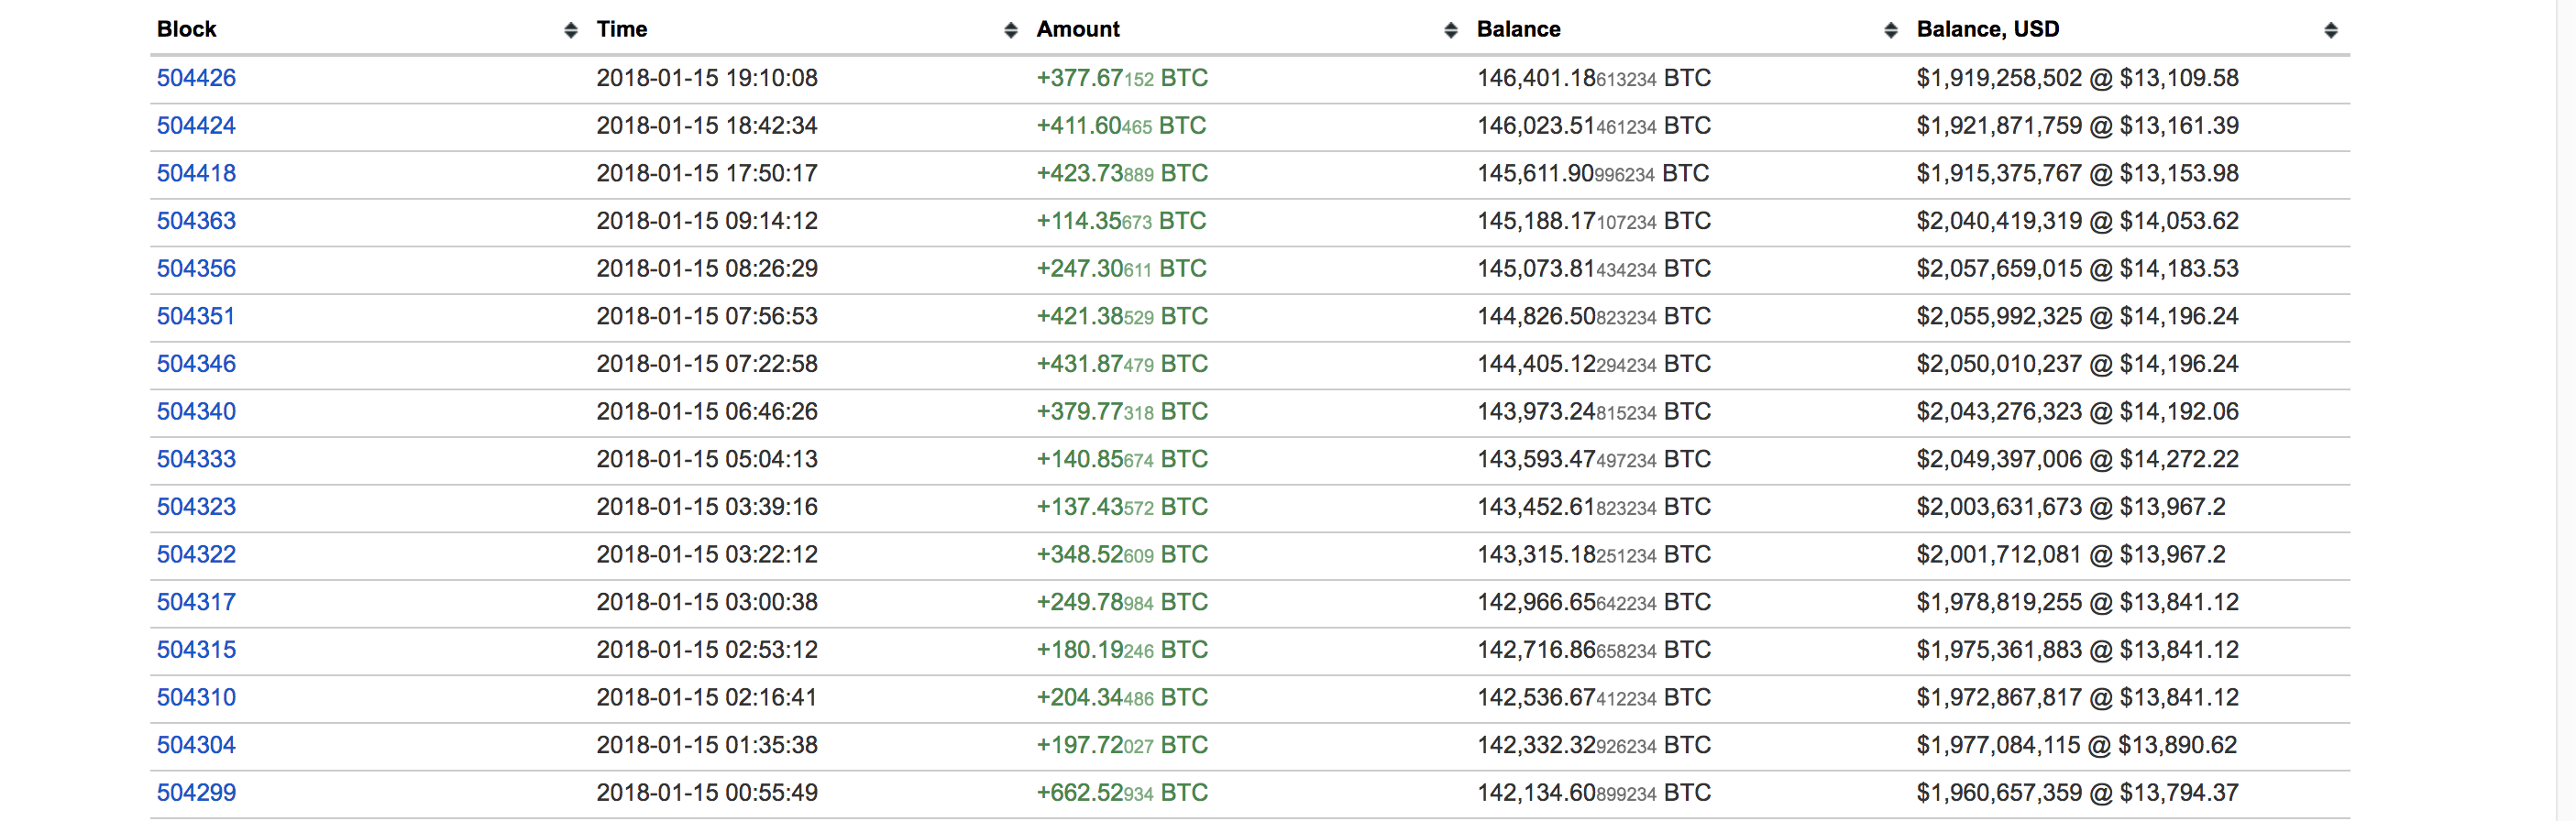Select balance 146,401.18613234 BTC

[x=1594, y=78]
